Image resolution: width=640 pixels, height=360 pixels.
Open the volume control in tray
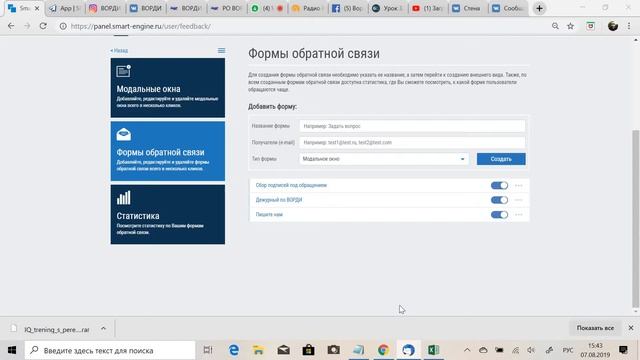coord(531,350)
